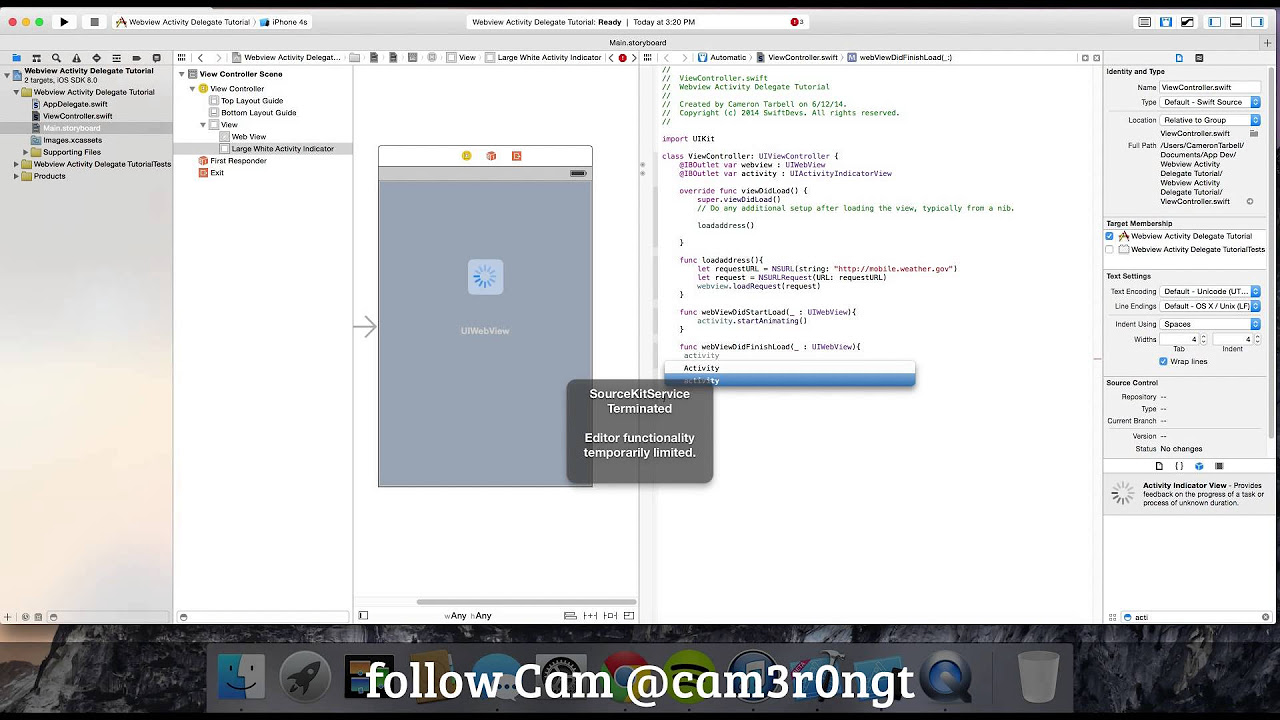This screenshot has height=720, width=1280.
Task: Open the Find navigator
Action: [56, 58]
